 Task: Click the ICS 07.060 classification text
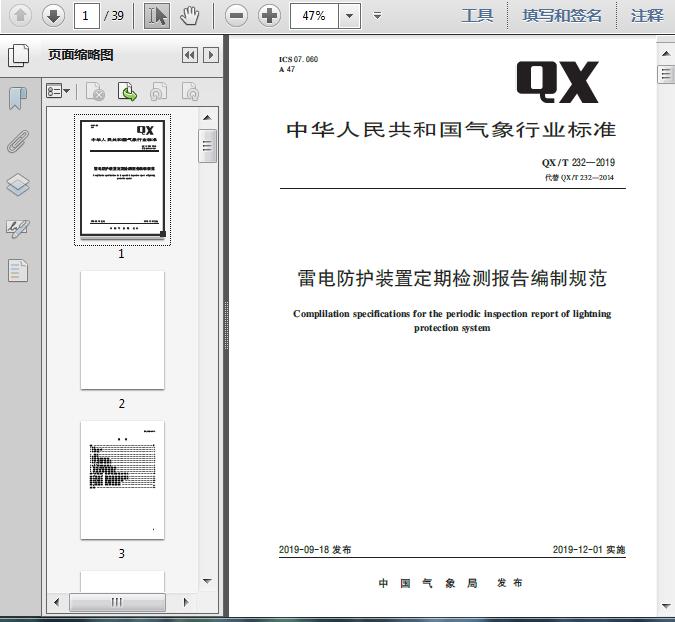click(298, 59)
